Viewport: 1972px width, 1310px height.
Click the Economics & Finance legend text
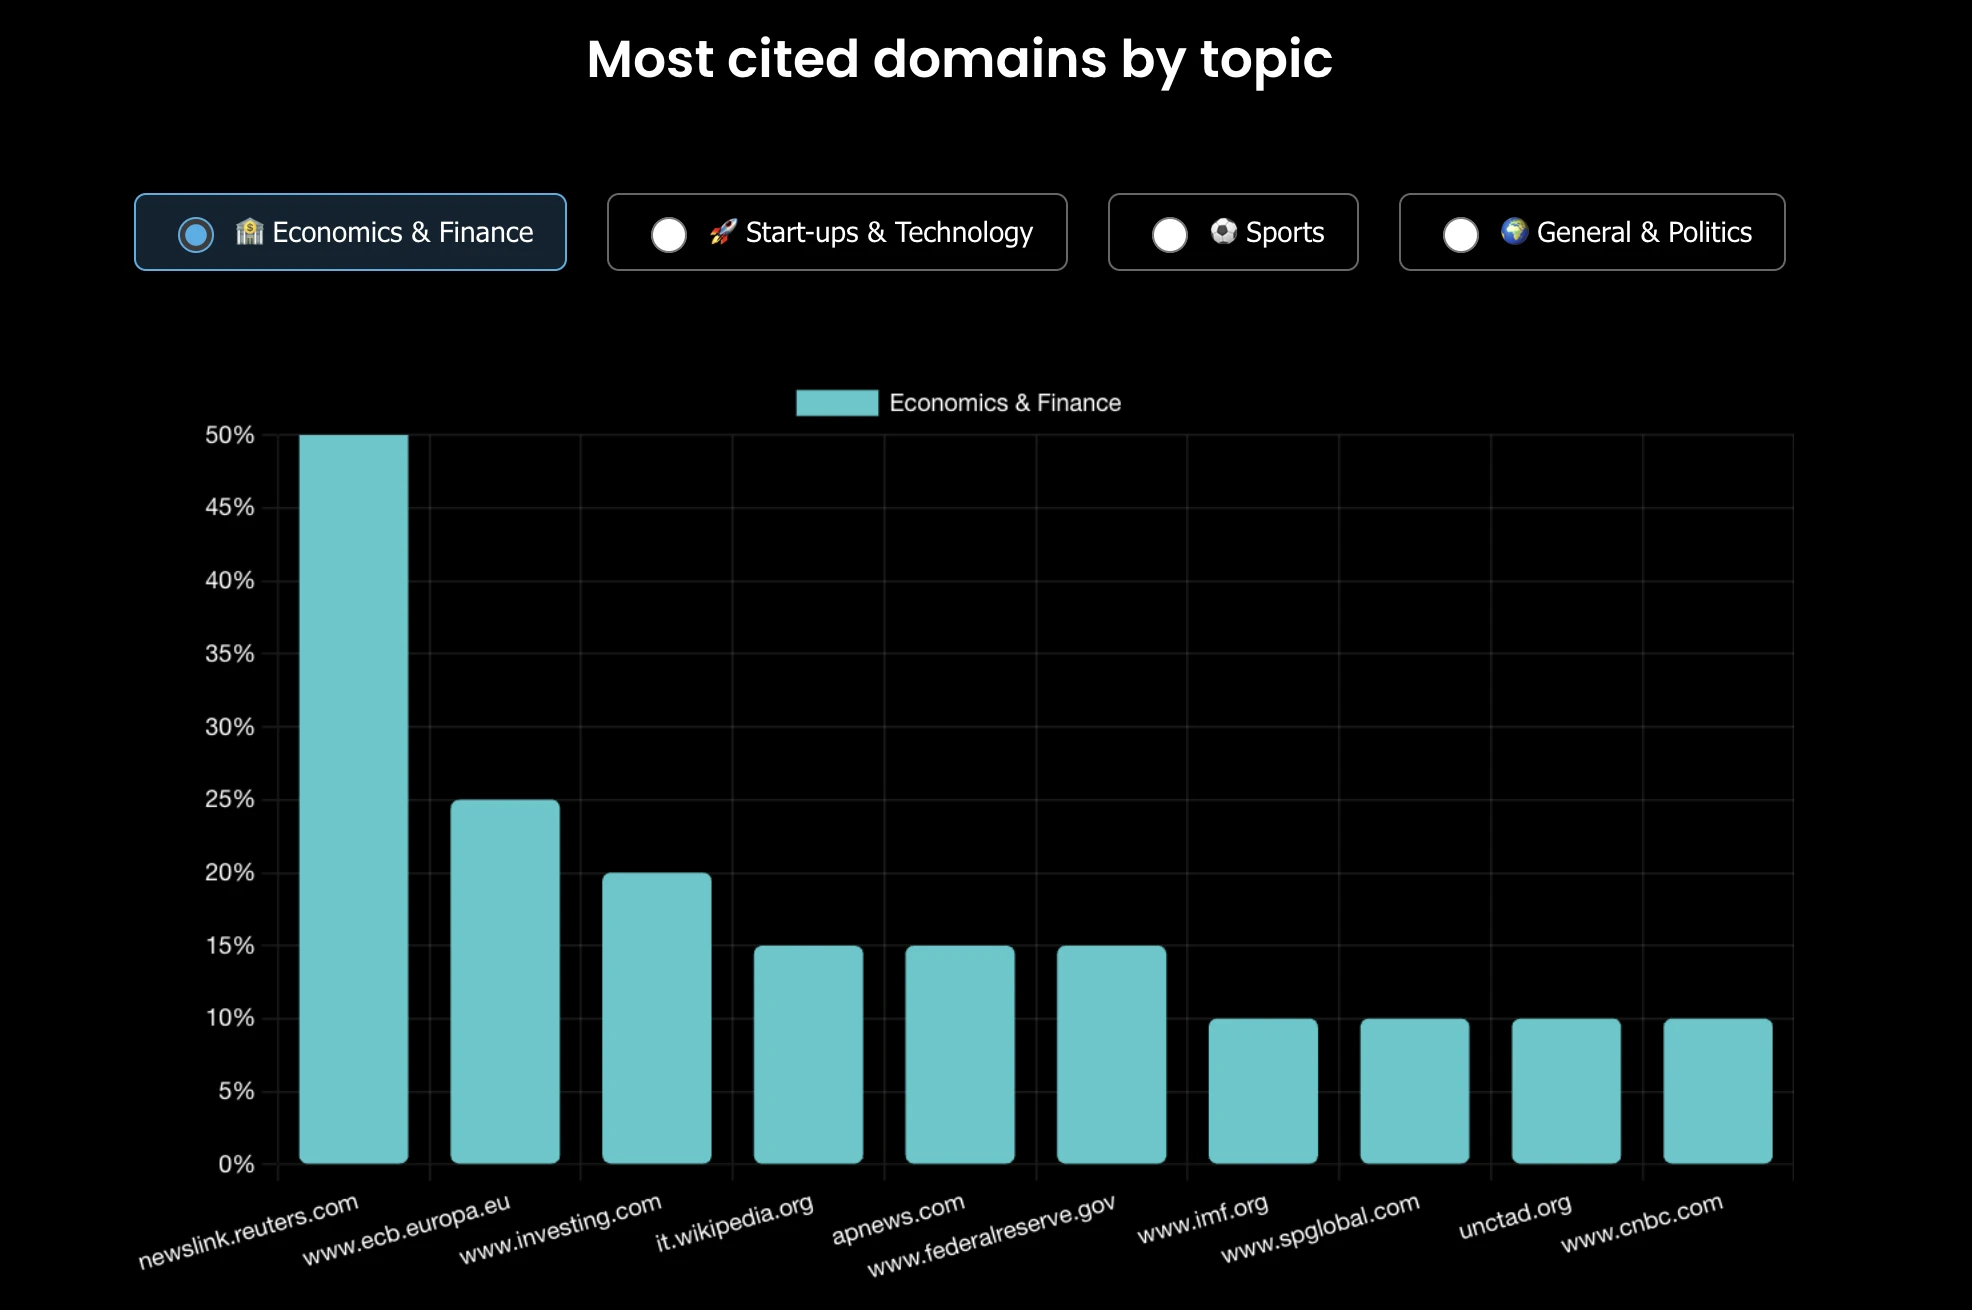1005,403
